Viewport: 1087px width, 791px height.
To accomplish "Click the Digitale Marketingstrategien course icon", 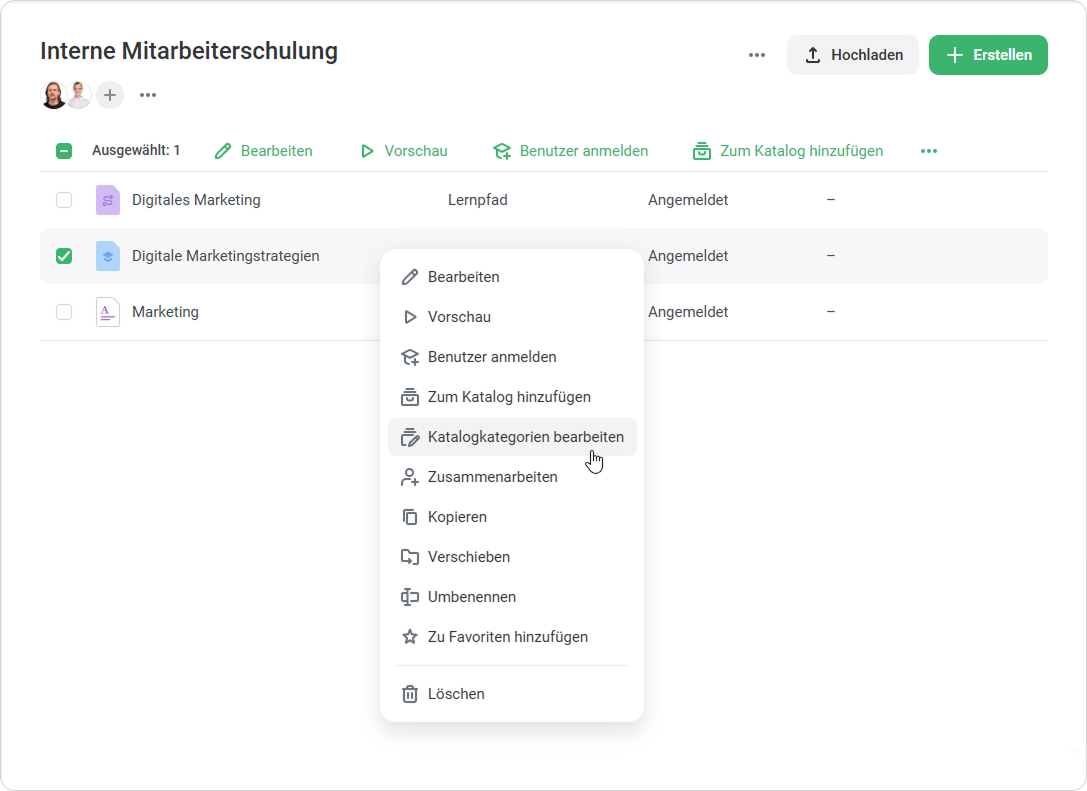I will (x=107, y=256).
